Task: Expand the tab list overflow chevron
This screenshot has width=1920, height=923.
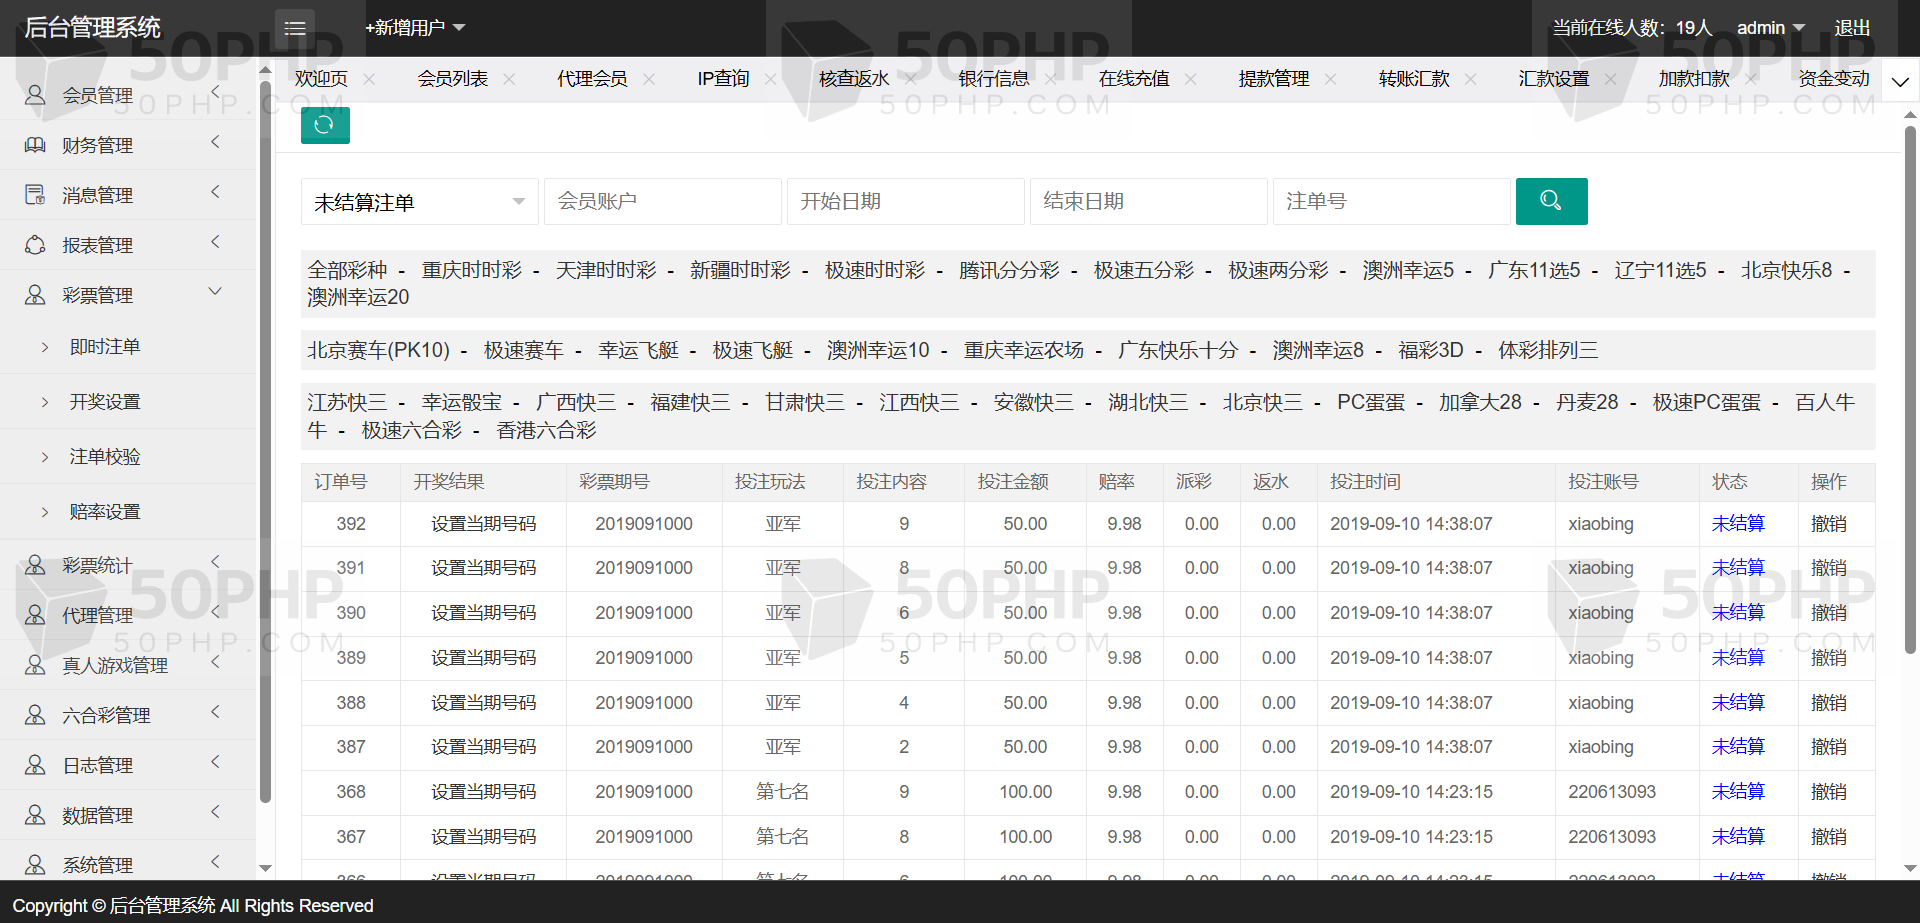Action: 1900,81
